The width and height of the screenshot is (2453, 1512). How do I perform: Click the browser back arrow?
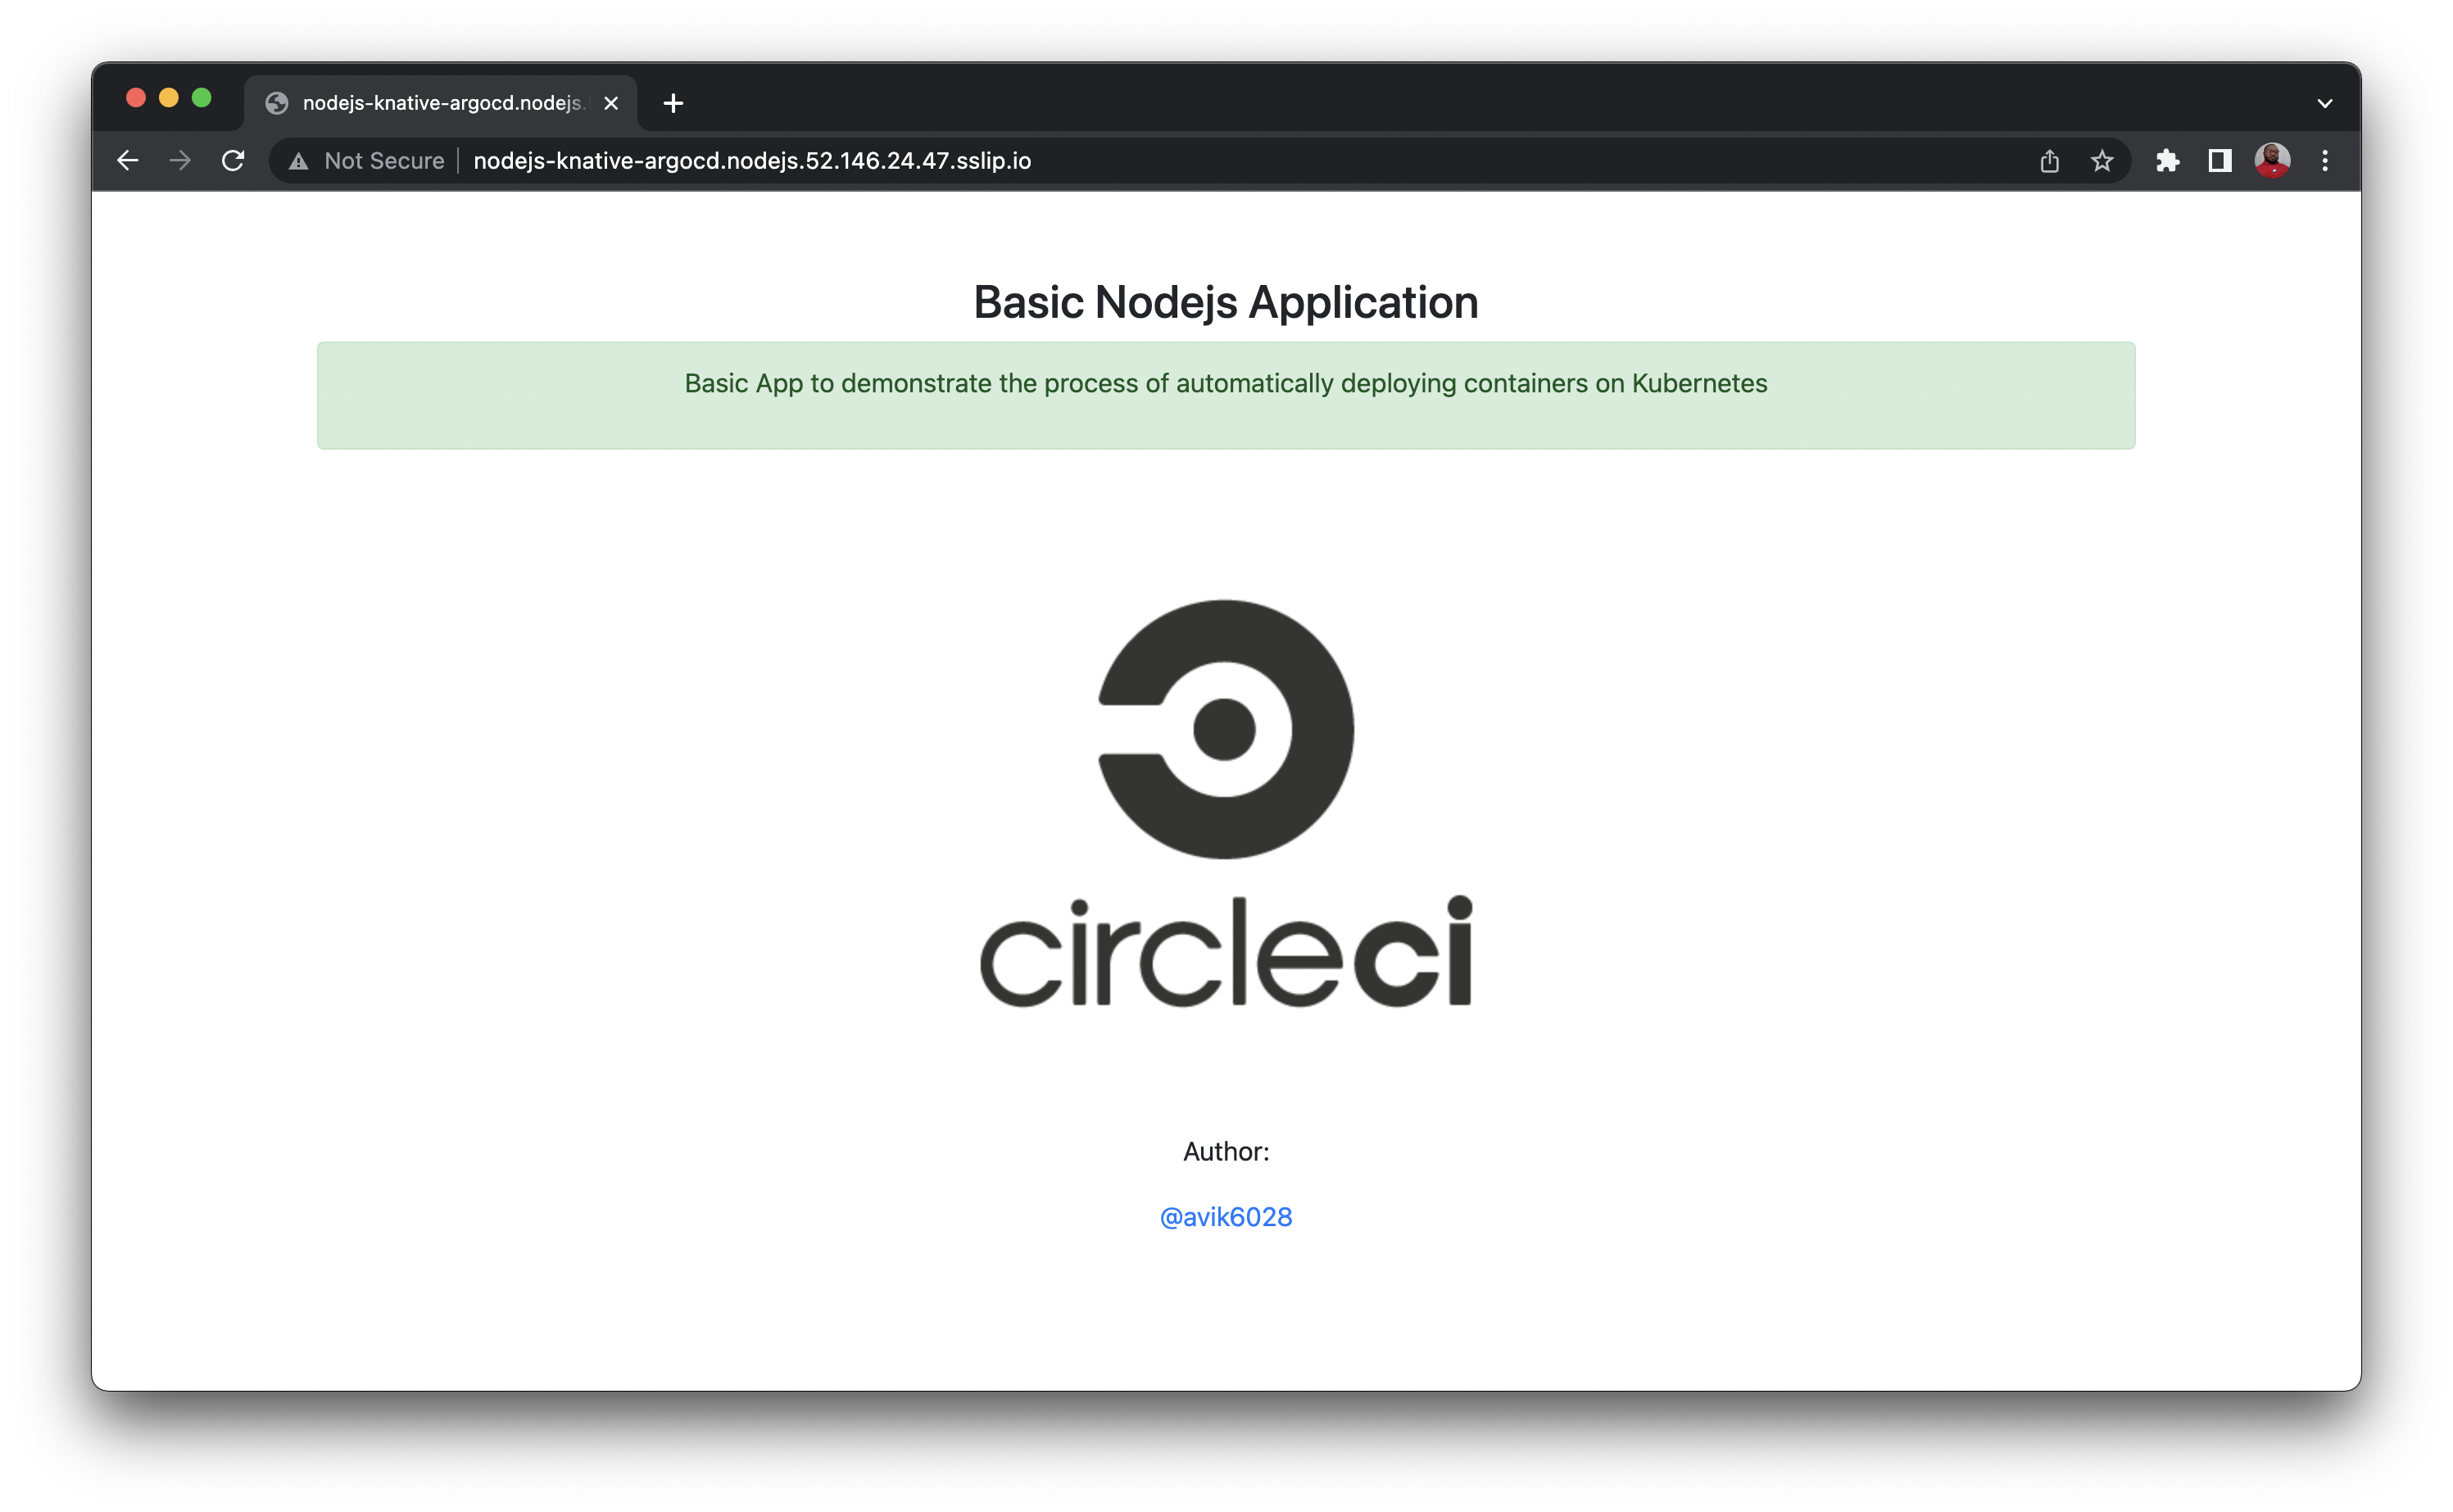click(x=127, y=161)
